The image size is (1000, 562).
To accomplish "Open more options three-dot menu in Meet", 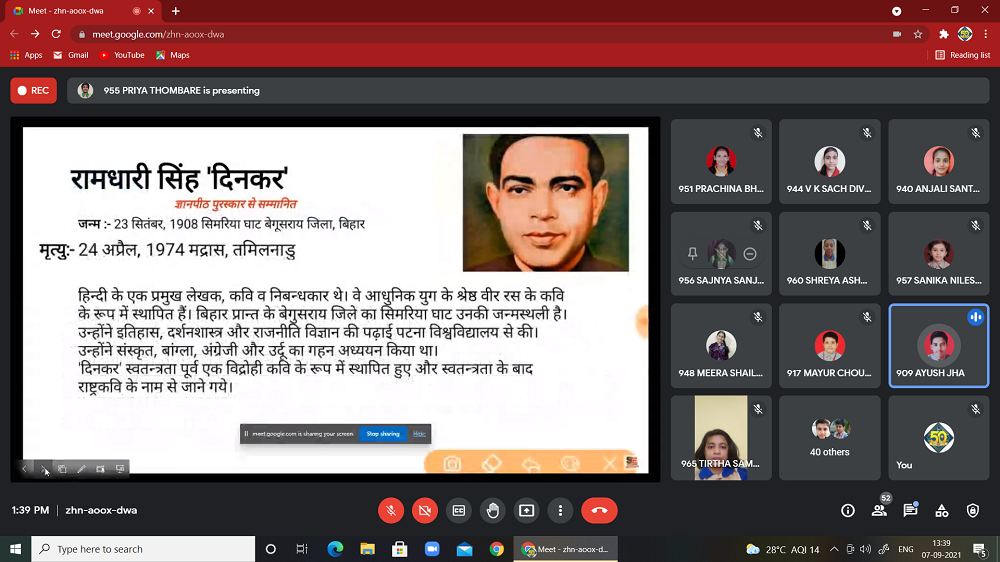I will pos(561,510).
